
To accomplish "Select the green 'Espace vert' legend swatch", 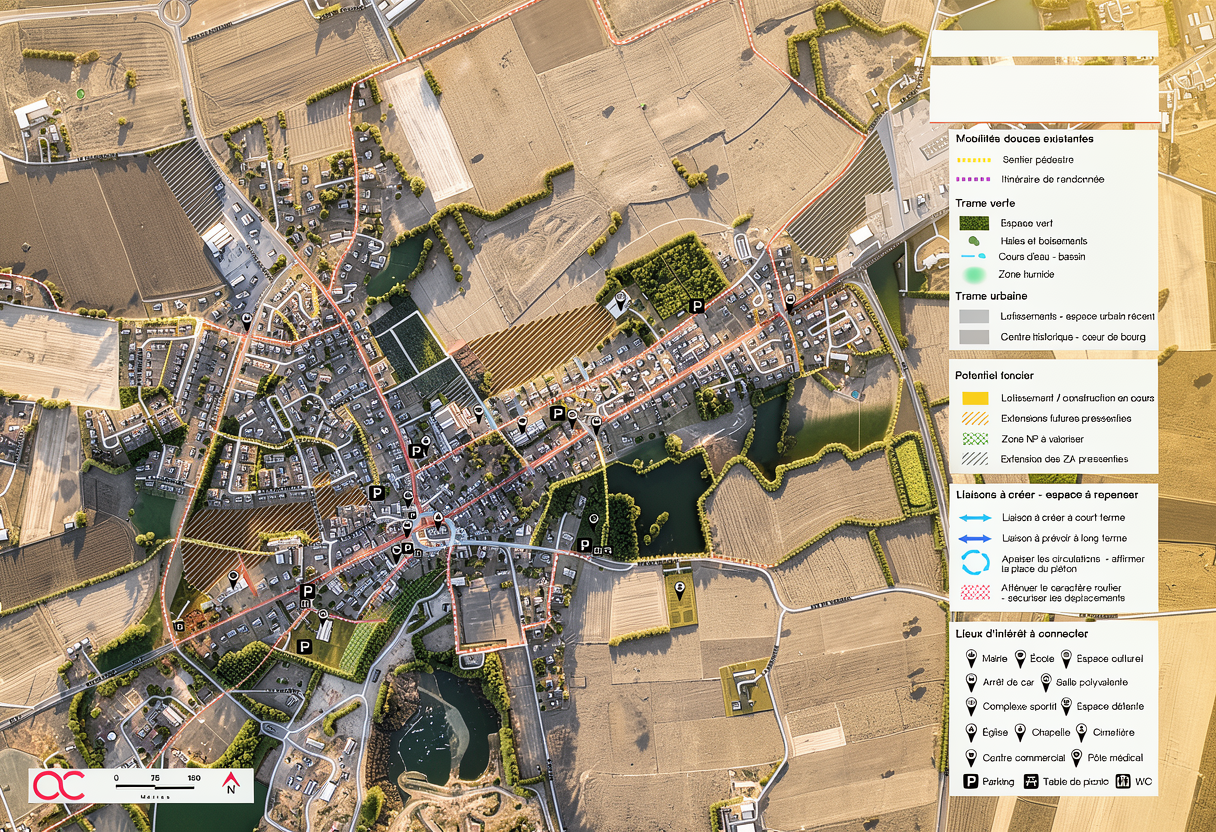I will coord(974,223).
